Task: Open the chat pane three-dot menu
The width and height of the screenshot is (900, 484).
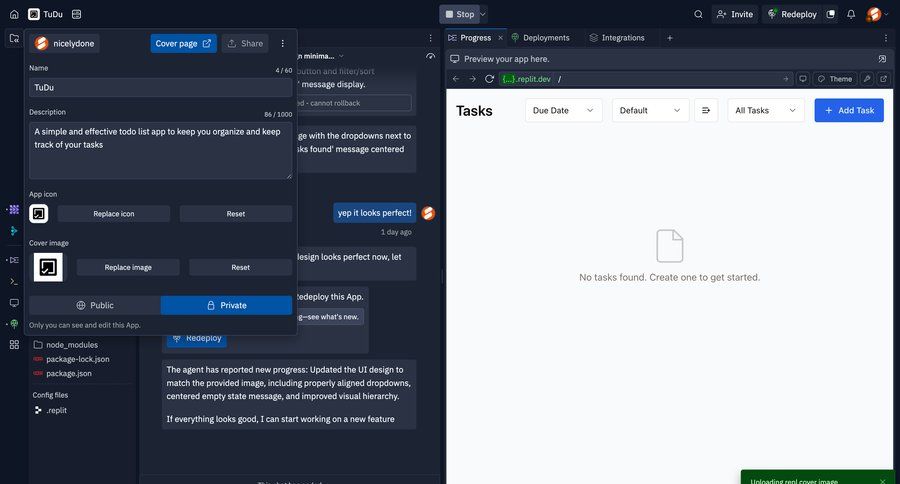Action: 430,38
